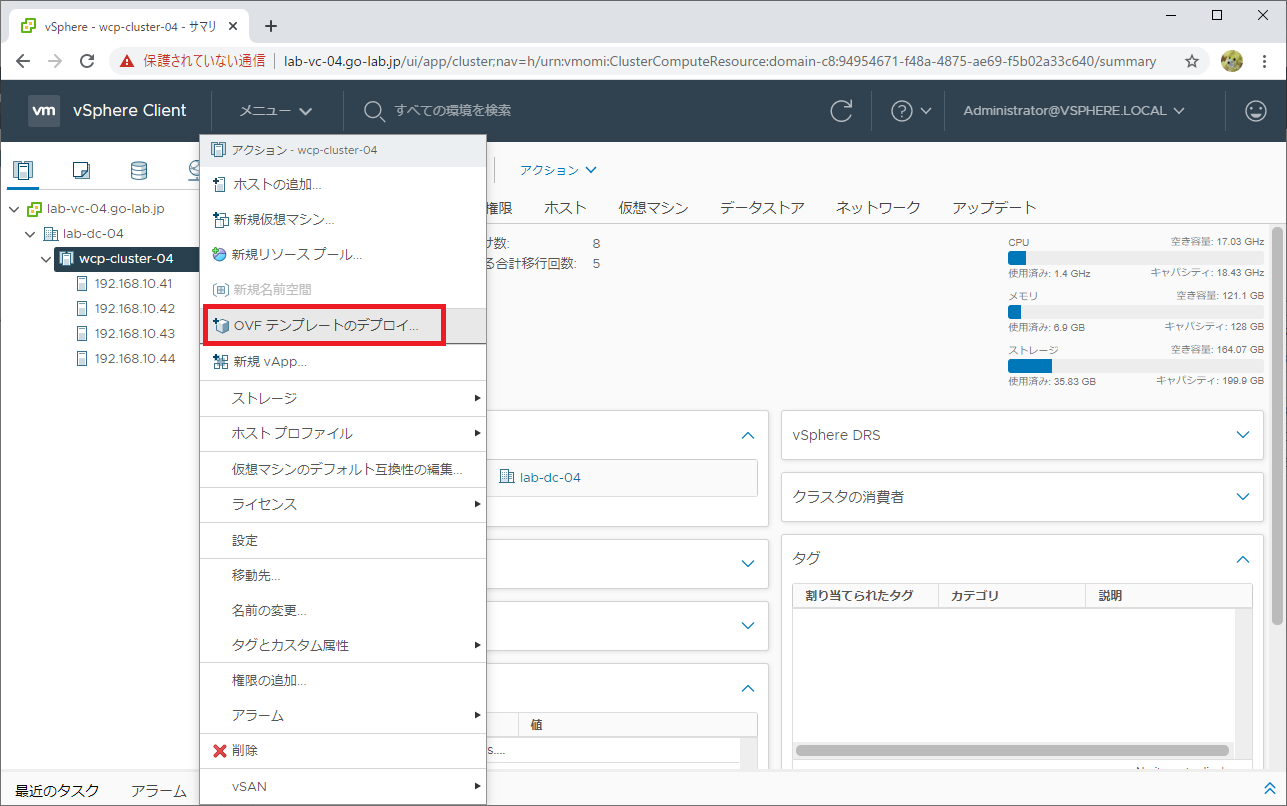Open the アラーム tab in the bottom panel
Image resolution: width=1287 pixels, height=806 pixels.
[x=158, y=790]
